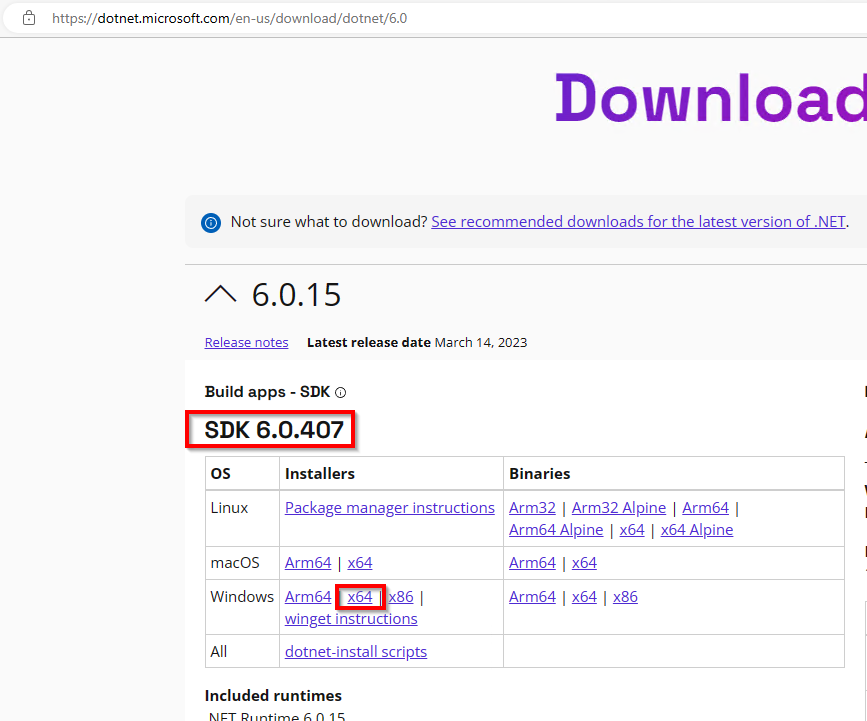Open recommended downloads for latest .NET link
The width and height of the screenshot is (867, 721).
tap(638, 222)
